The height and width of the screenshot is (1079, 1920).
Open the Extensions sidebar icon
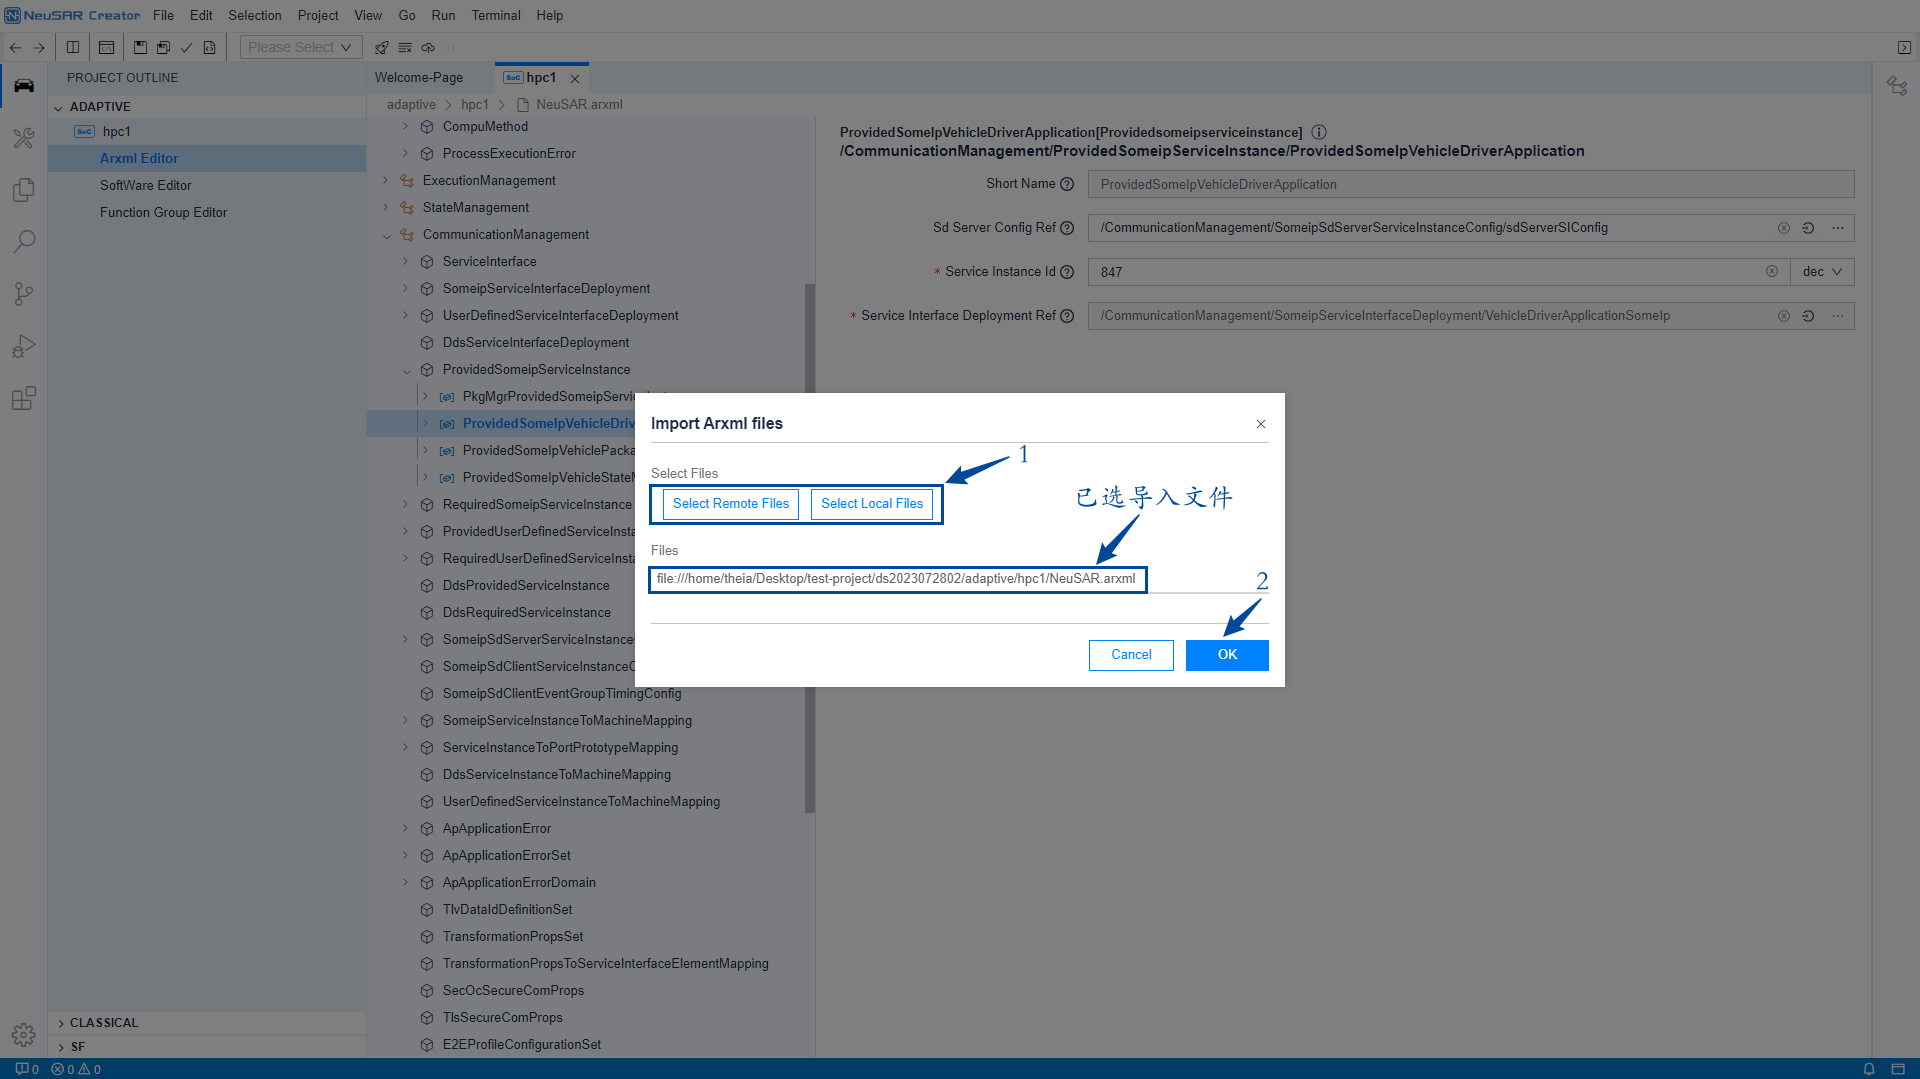(x=24, y=398)
